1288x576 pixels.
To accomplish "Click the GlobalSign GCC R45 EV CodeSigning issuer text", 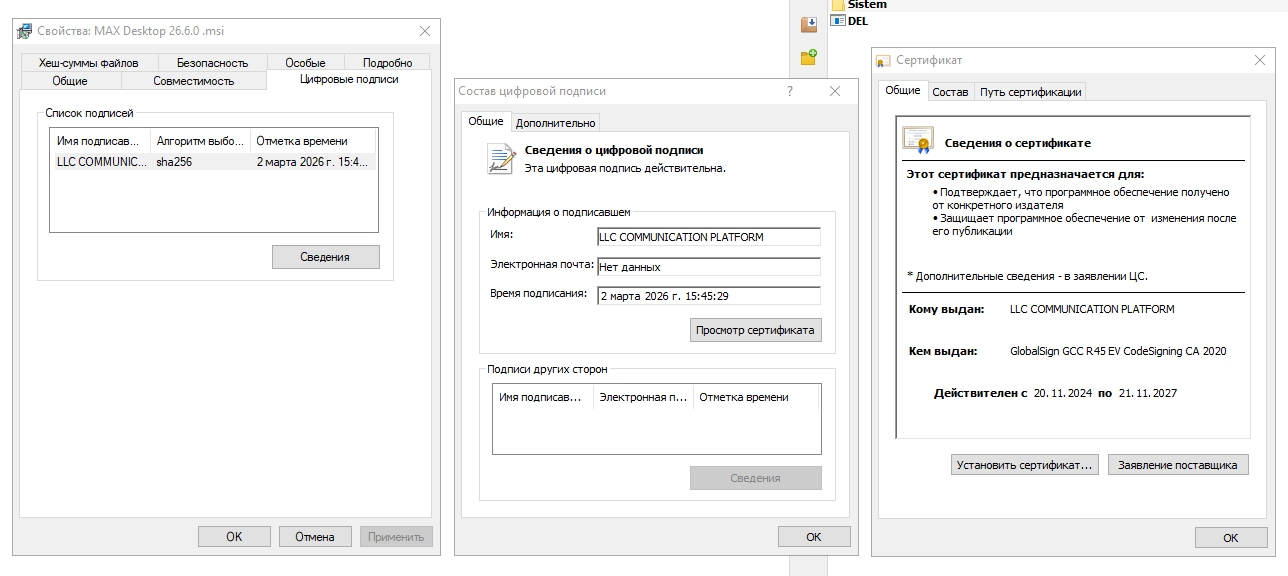I will [1118, 351].
